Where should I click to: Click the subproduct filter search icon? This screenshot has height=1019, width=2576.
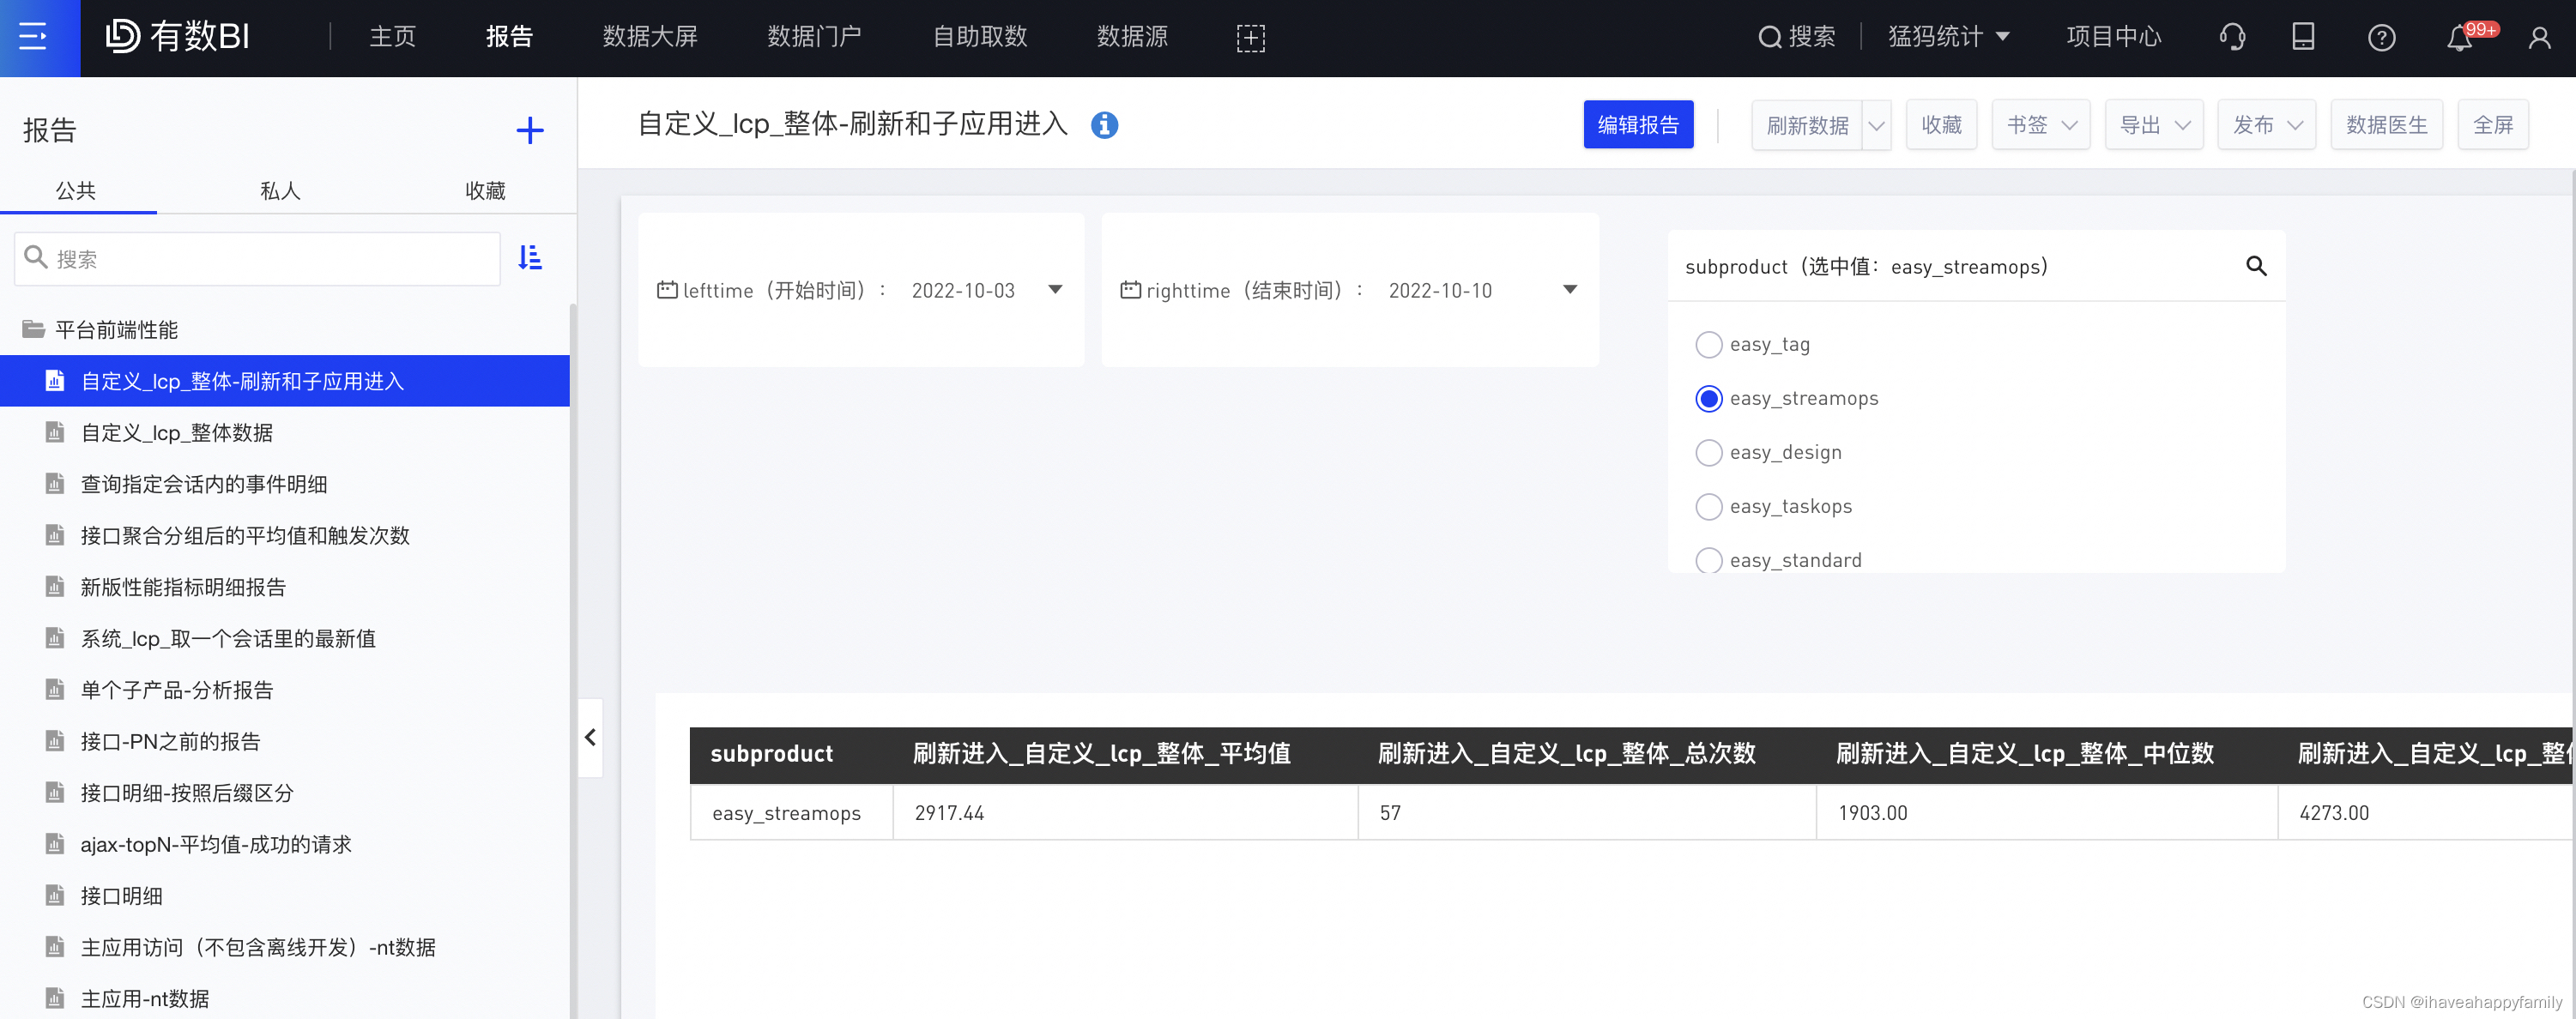pos(2256,266)
